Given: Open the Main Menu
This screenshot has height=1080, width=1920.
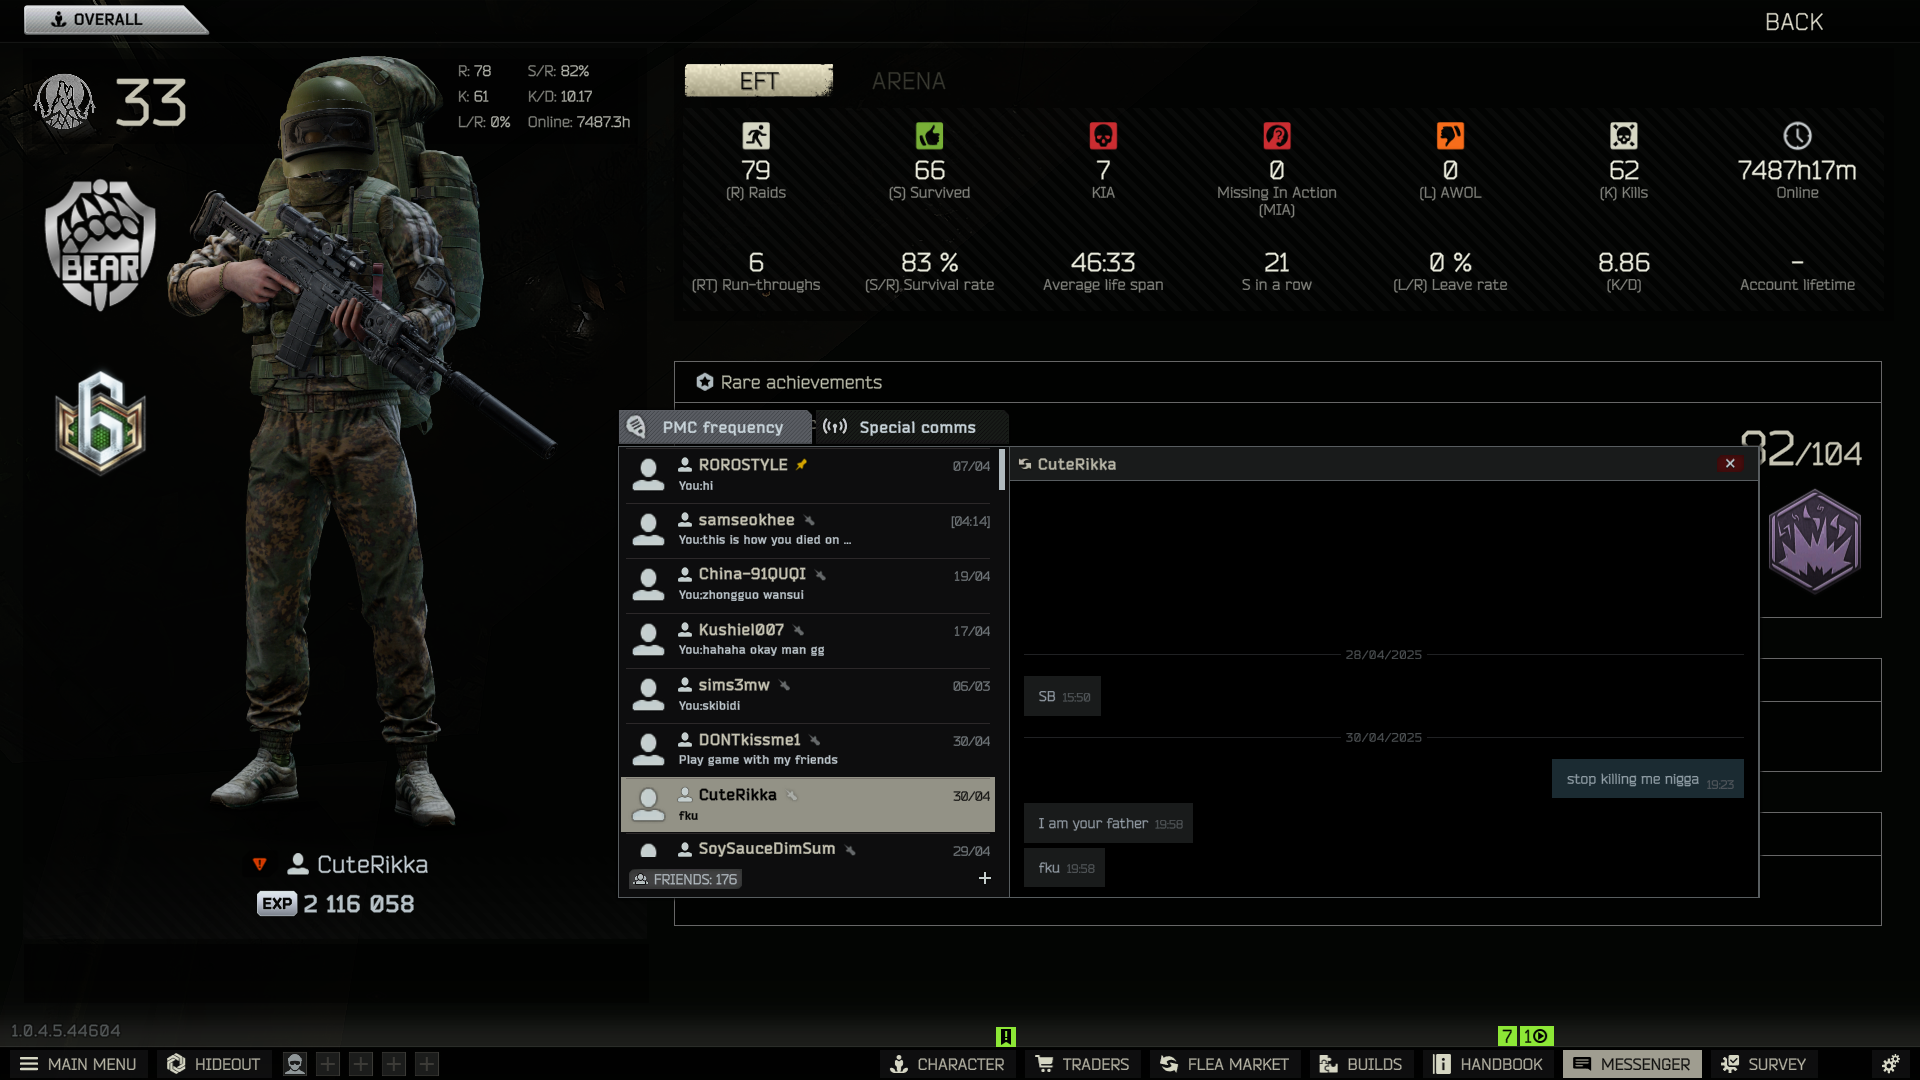Looking at the screenshot, I should (78, 1064).
